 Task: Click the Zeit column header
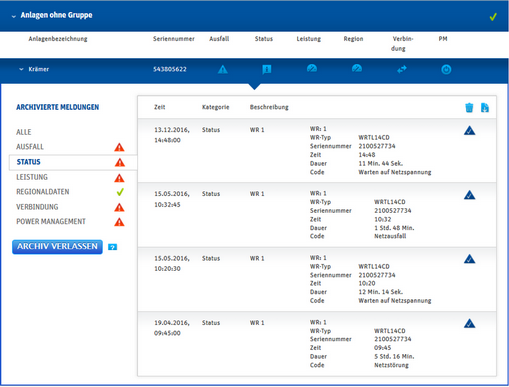click(160, 107)
